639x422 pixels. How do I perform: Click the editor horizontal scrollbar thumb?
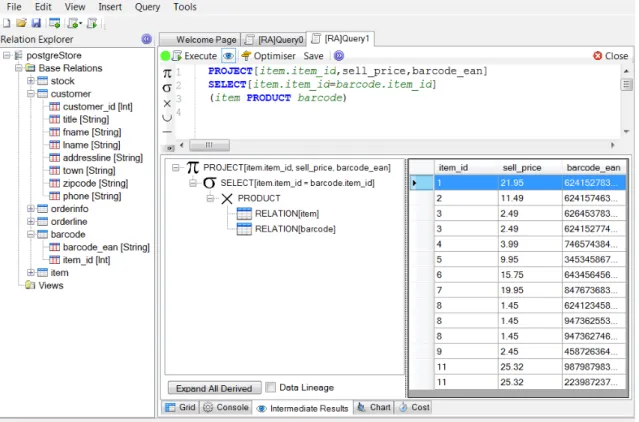coord(209,145)
